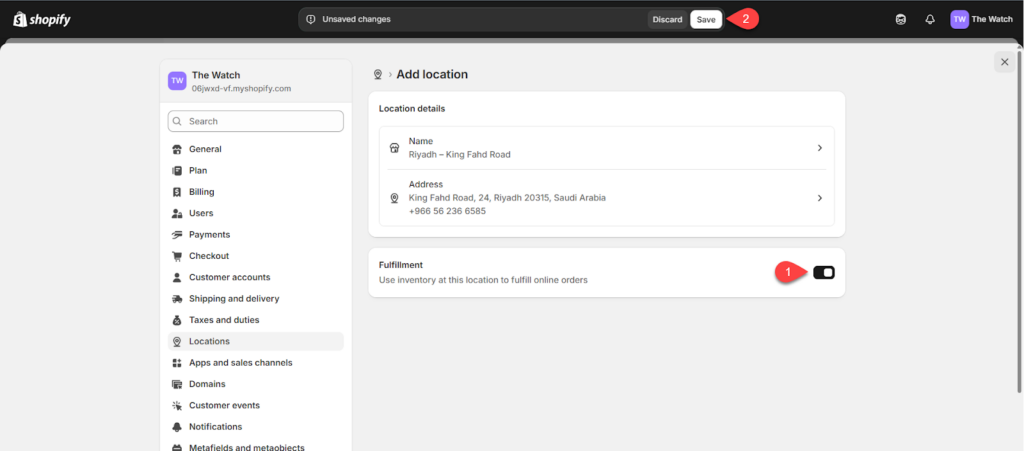Viewport: 1024px width, 451px height.
Task: Open Apps and sales channels settings
Action: pyautogui.click(x=240, y=363)
